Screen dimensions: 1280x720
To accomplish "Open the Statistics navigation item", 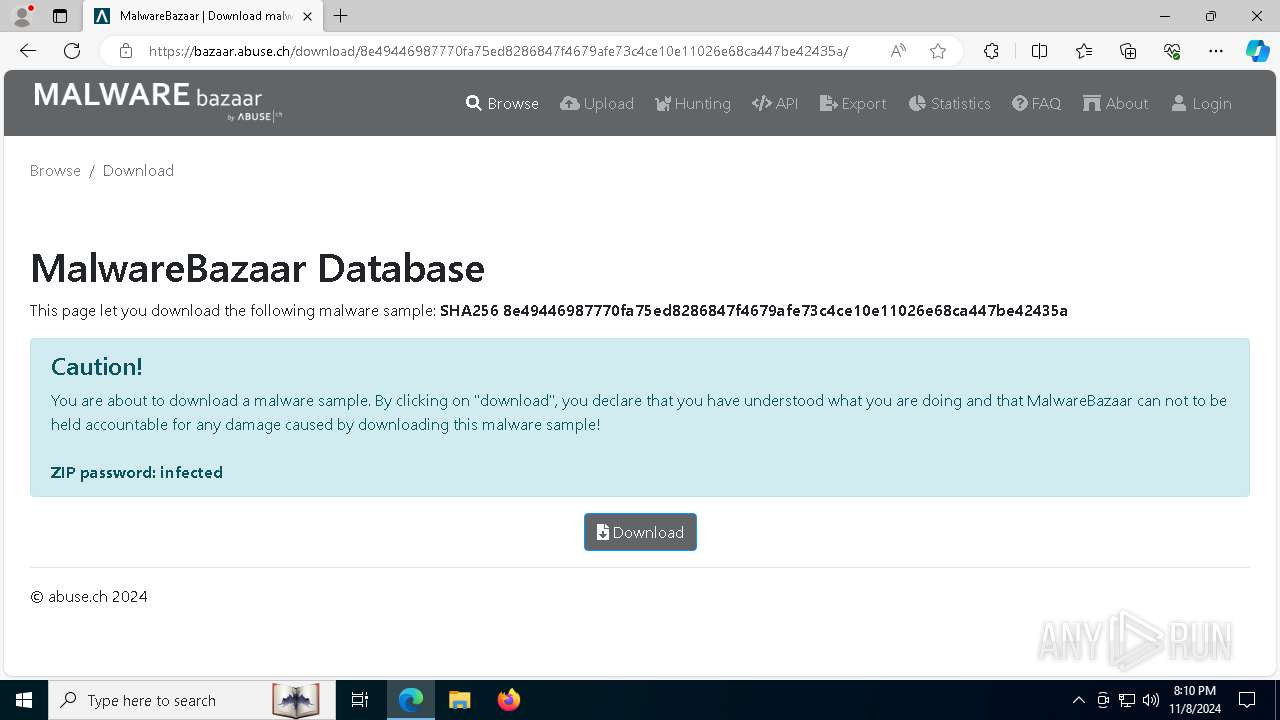I will coord(949,103).
